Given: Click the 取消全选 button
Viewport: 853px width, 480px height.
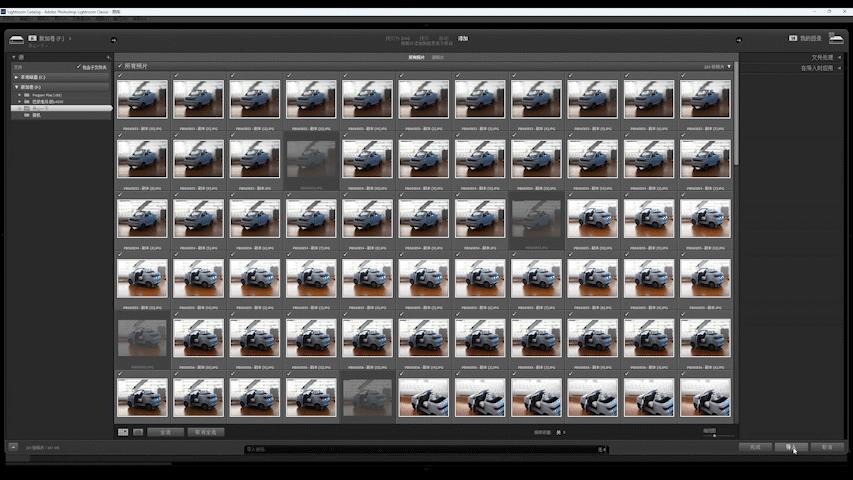Looking at the screenshot, I should 205,432.
